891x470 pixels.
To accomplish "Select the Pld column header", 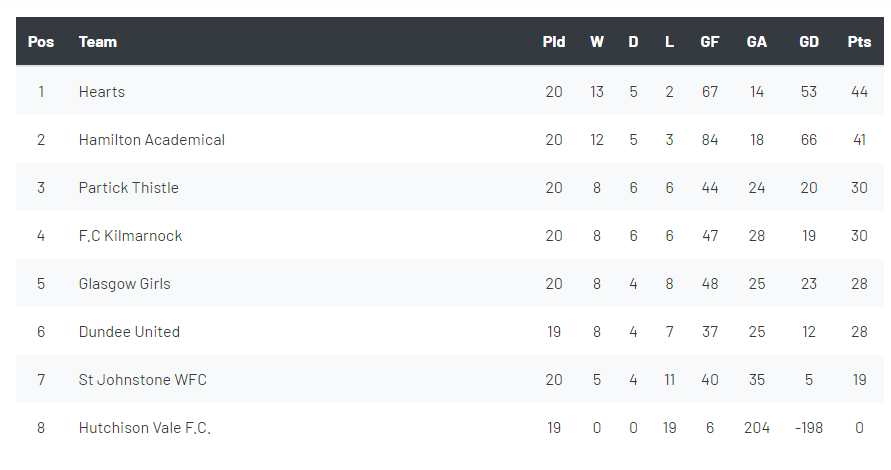I will point(553,42).
